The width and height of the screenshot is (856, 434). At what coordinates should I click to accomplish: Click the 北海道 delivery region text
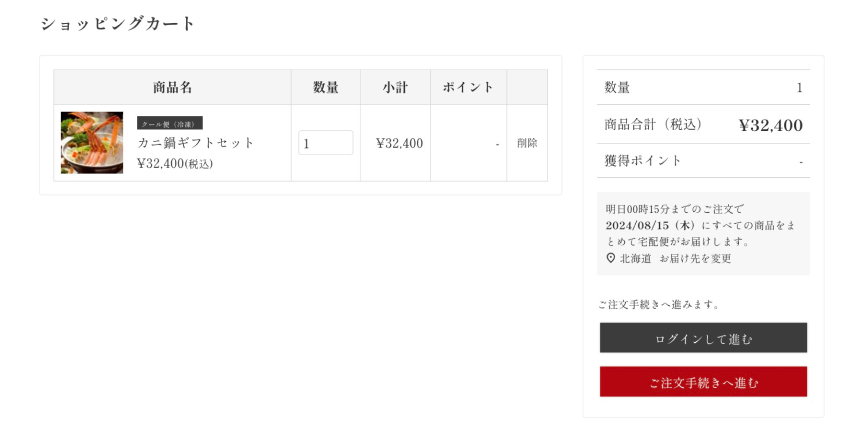[x=635, y=258]
